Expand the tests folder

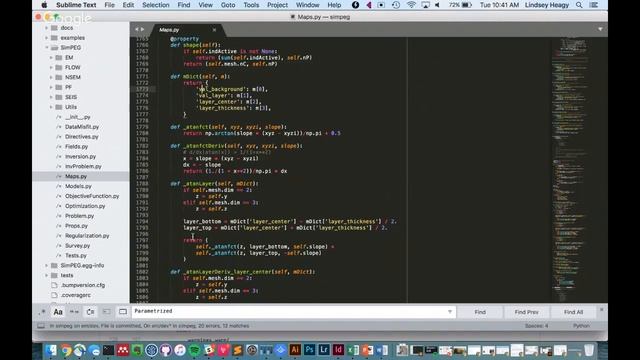[47, 276]
